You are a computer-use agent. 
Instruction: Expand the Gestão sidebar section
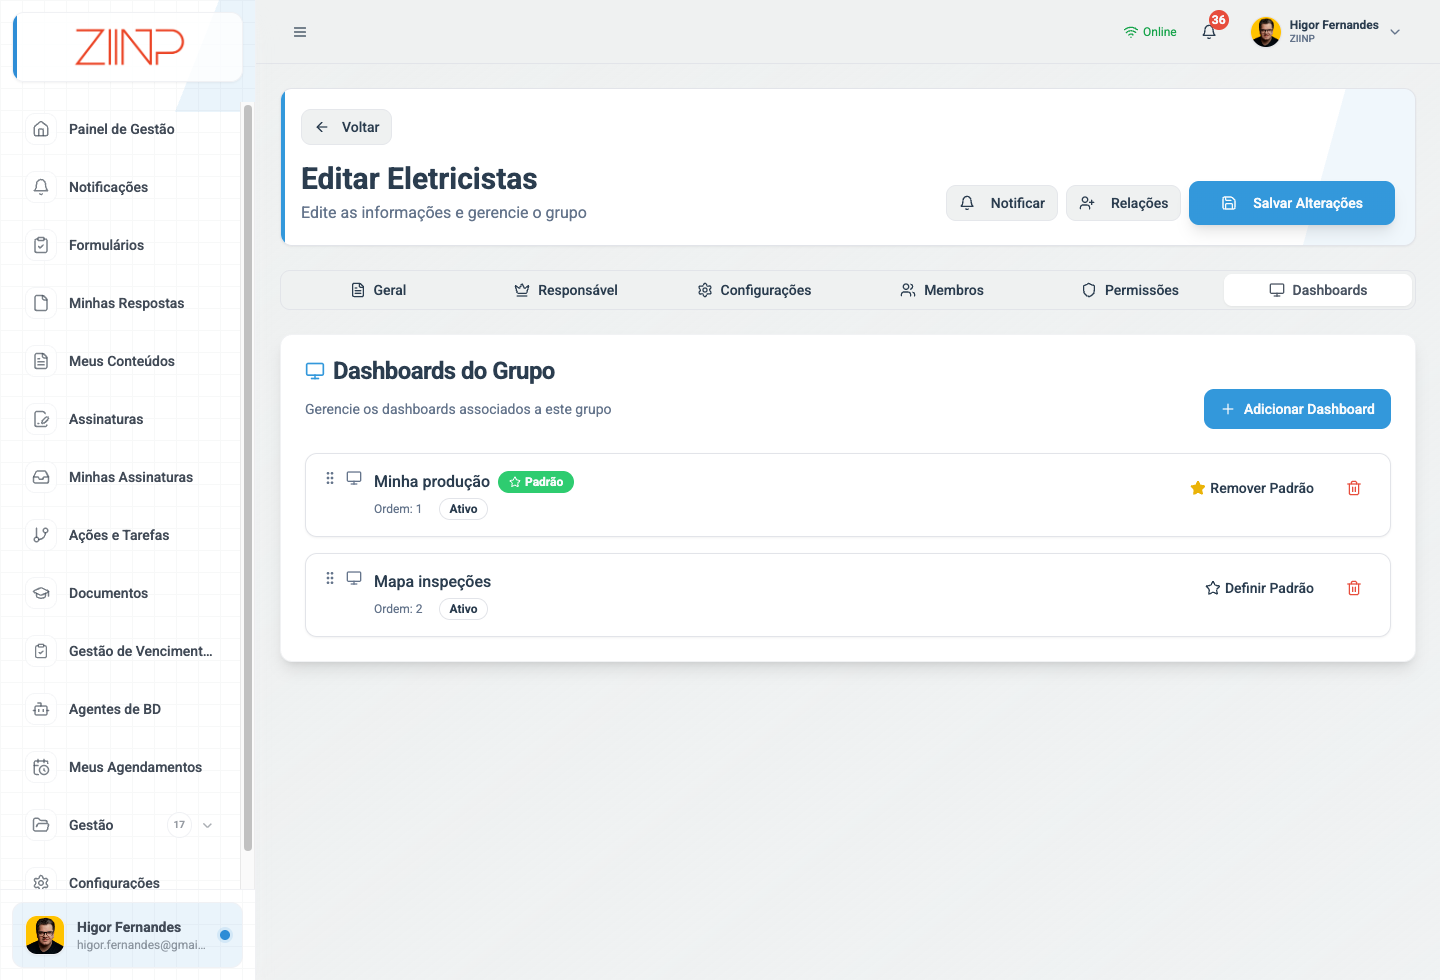point(121,825)
